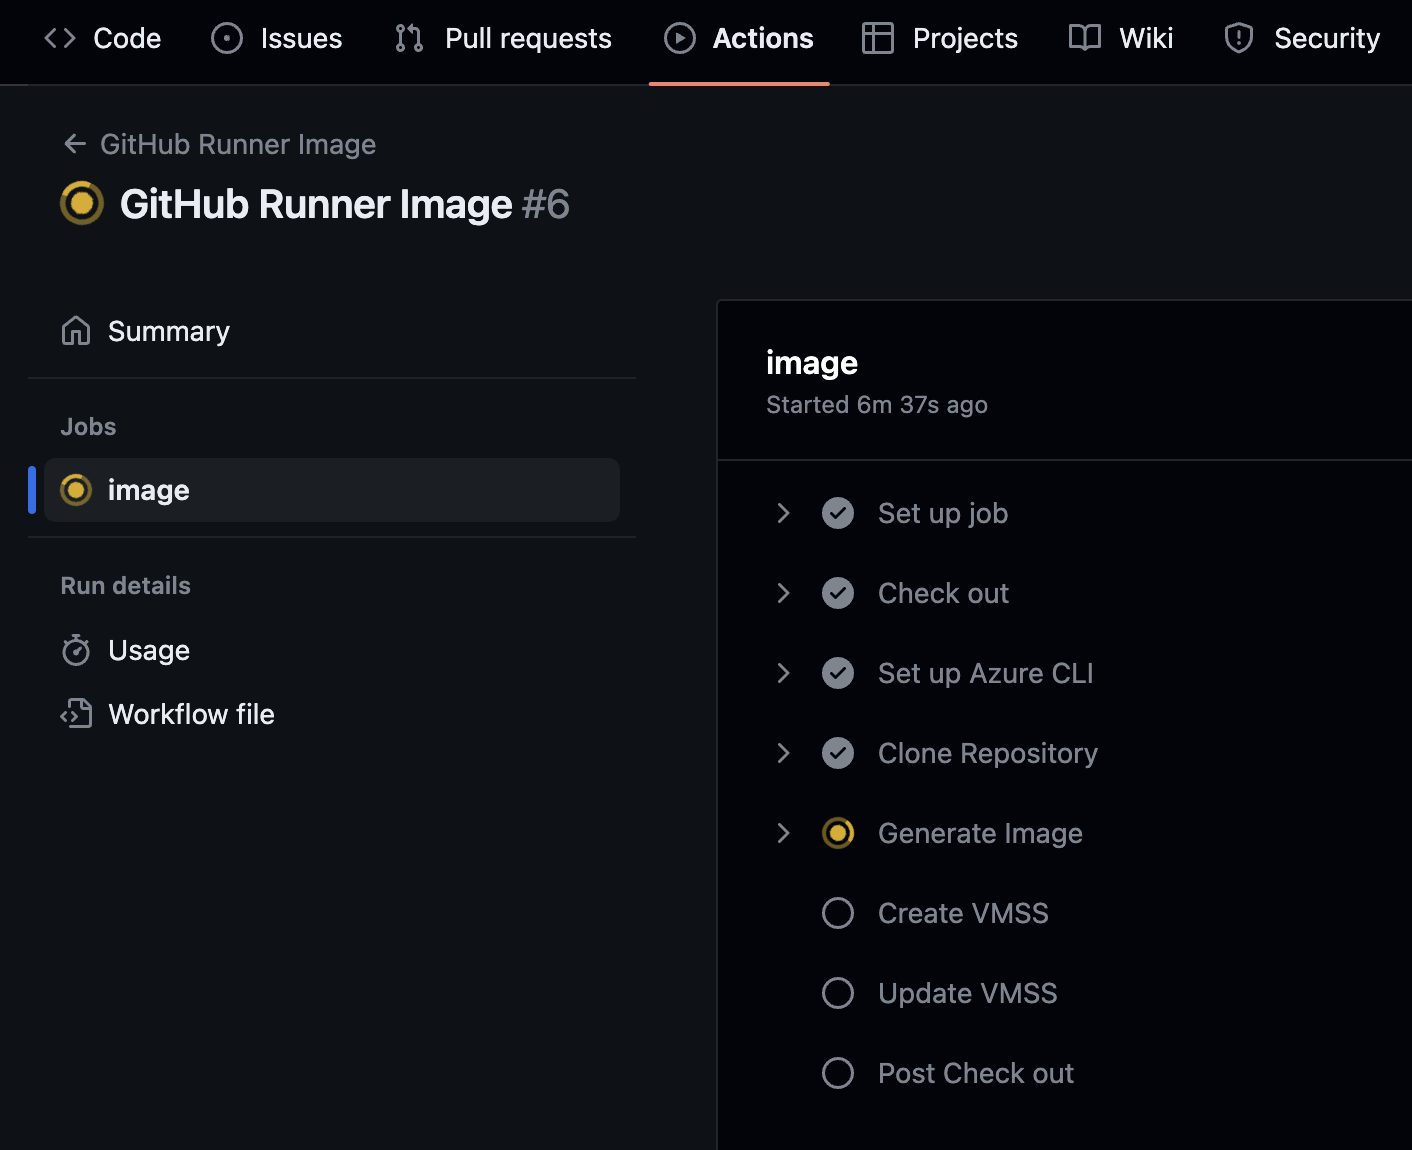This screenshot has width=1412, height=1150.
Task: Click the Summary home icon
Action: click(76, 331)
